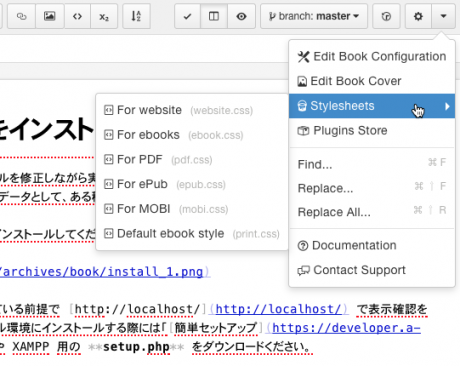Viewport: 460px width, 366px height.
Task: Click the picture icon by Edit Book Cover
Action: [x=302, y=81]
